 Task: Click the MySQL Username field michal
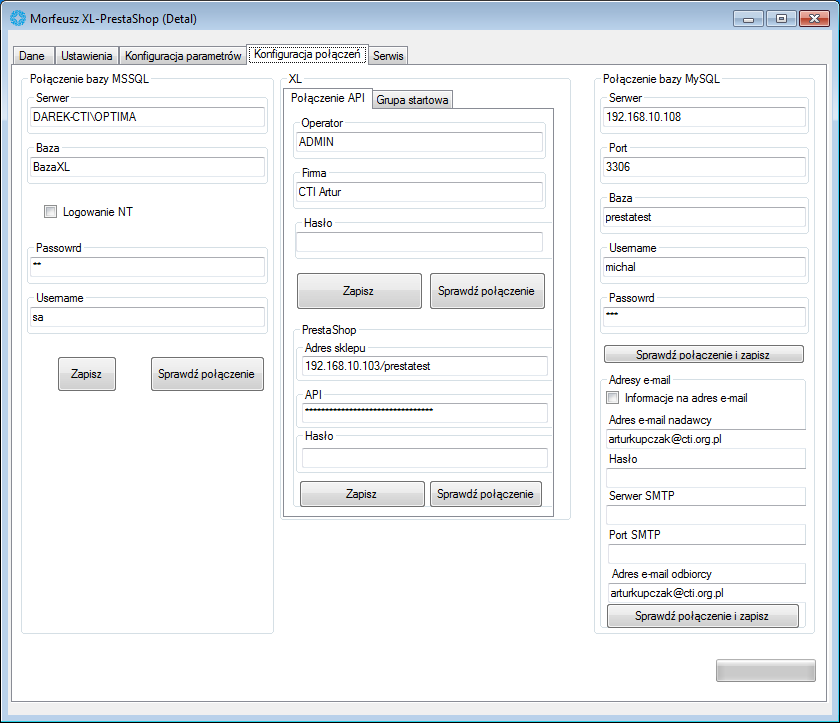[x=704, y=267]
